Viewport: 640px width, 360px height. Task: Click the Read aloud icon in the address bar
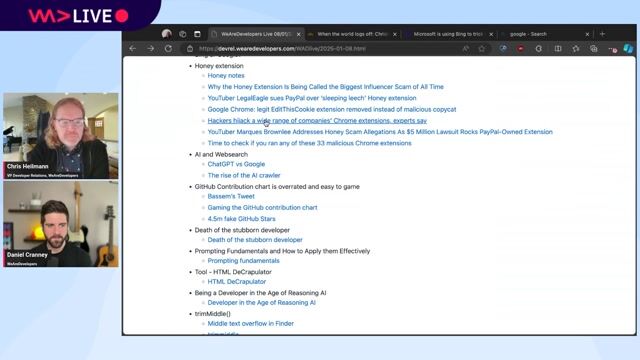click(466, 49)
